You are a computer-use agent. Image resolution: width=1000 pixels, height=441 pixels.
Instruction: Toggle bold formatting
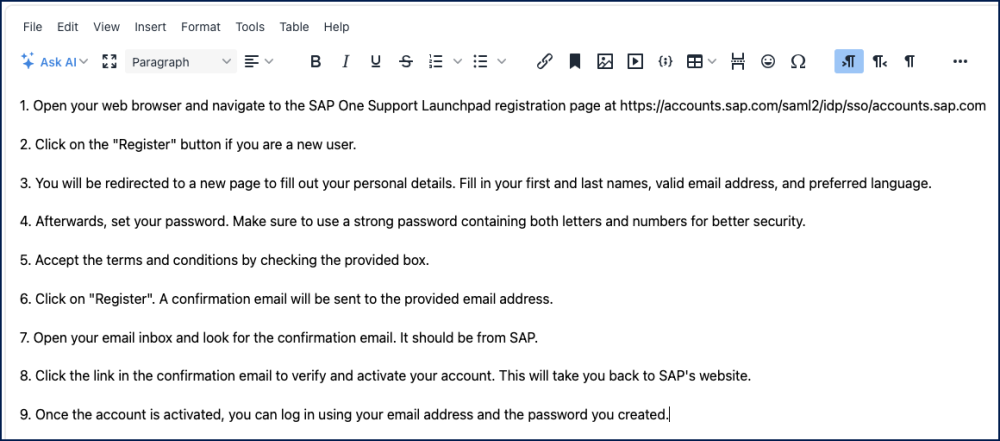pyautogui.click(x=316, y=62)
